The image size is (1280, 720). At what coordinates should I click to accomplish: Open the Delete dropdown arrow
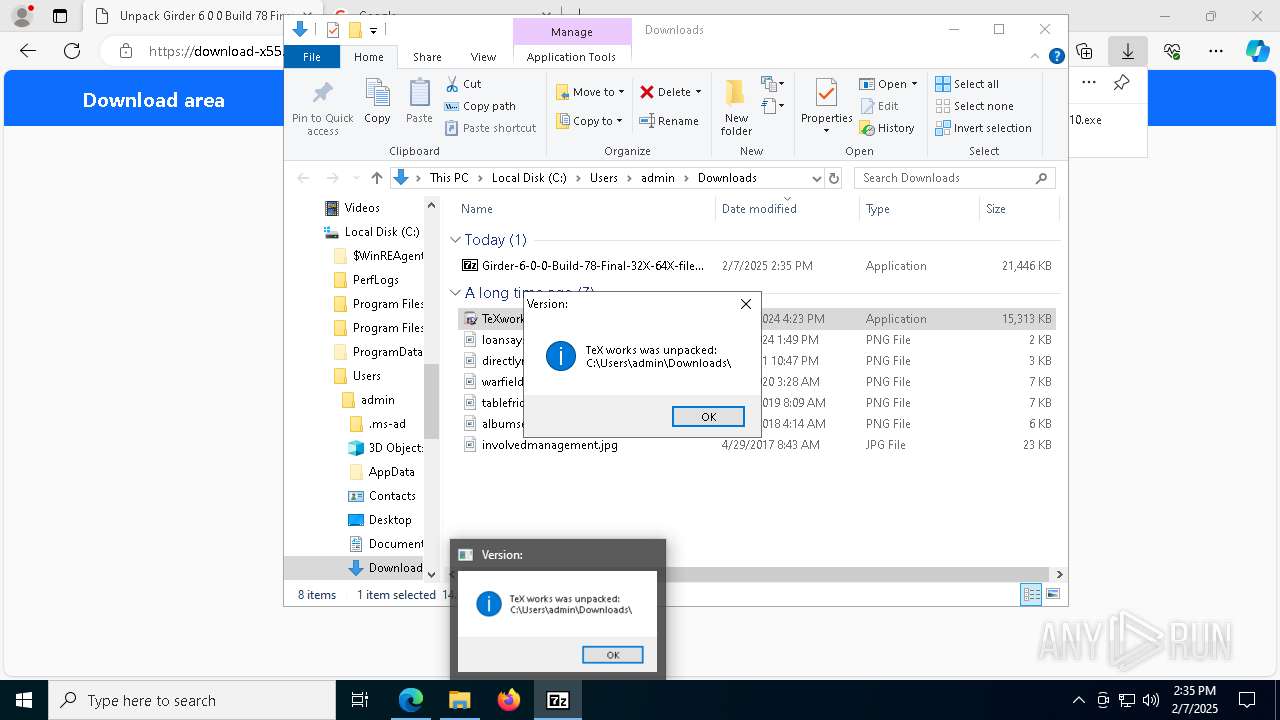pos(698,92)
